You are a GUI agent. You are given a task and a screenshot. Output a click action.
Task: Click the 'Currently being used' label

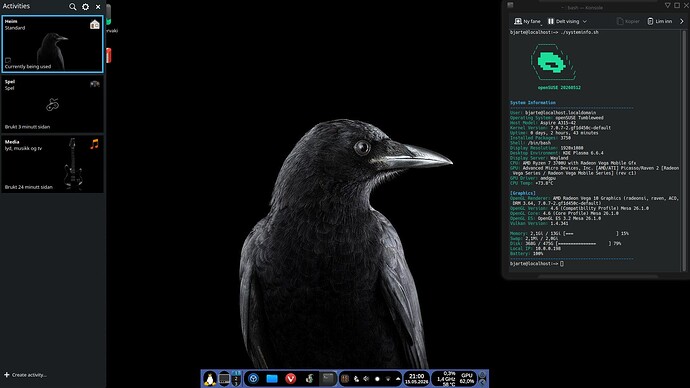click(28, 66)
